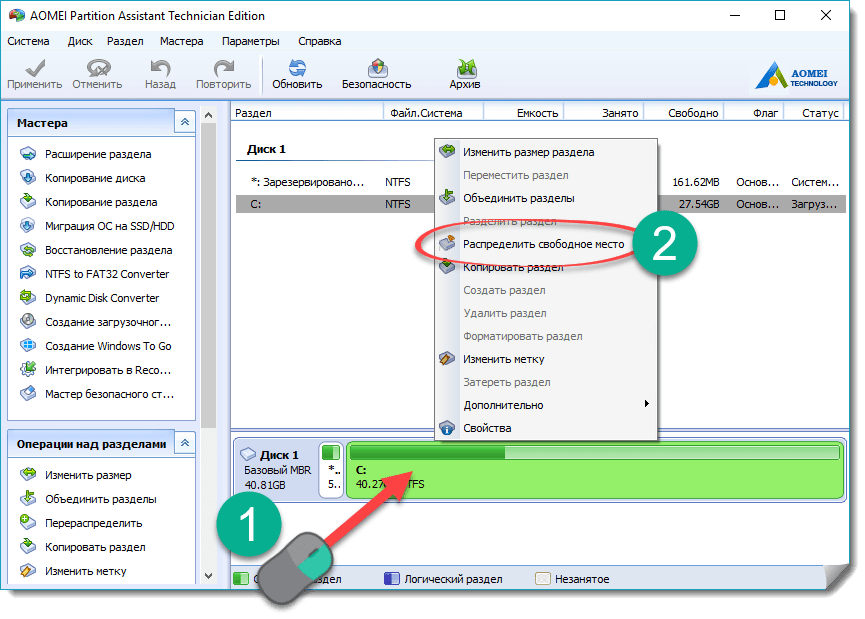Image resolution: width=865 pixels, height=619 pixels.
Task: Maximize the AOMEI Partition Assistant window
Action: (x=780, y=15)
